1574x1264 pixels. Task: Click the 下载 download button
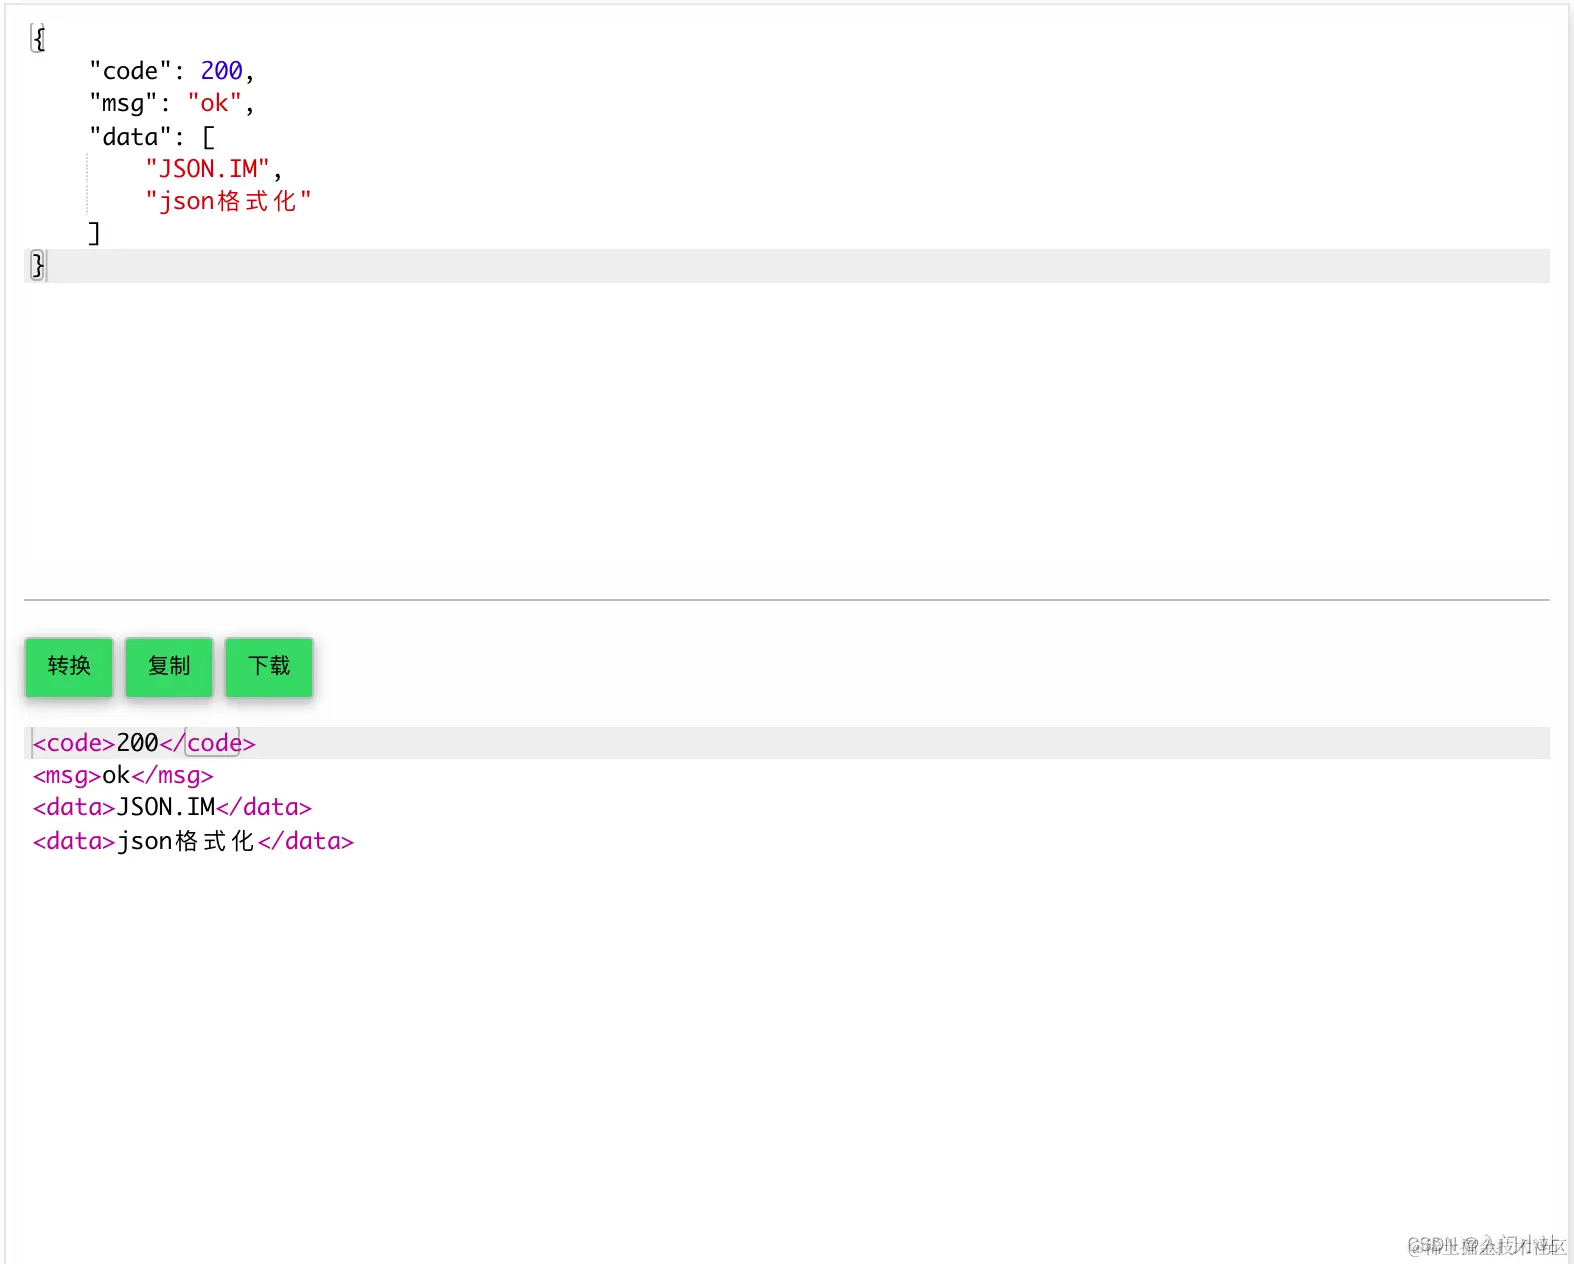point(269,667)
